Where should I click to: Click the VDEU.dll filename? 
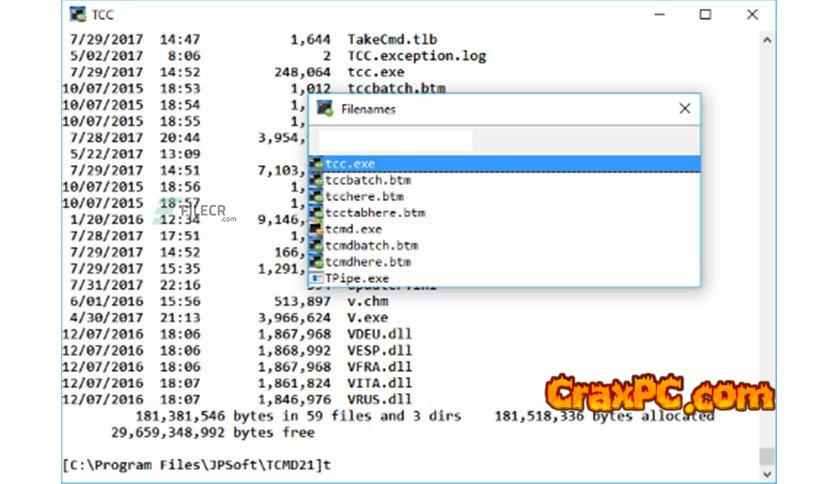(x=380, y=334)
